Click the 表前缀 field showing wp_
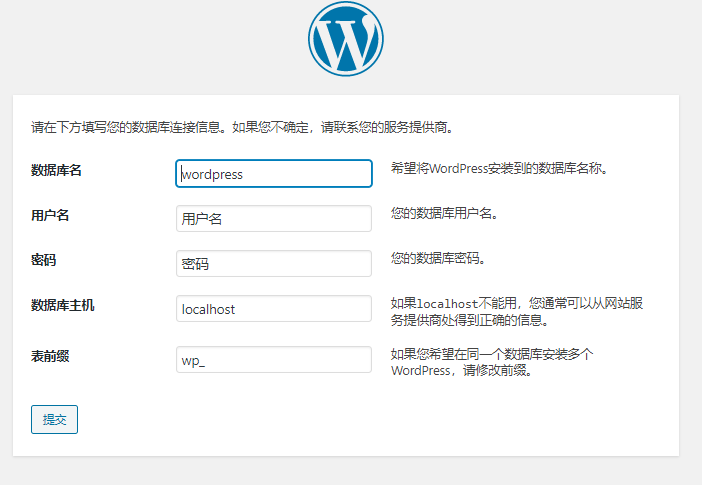 coord(274,360)
